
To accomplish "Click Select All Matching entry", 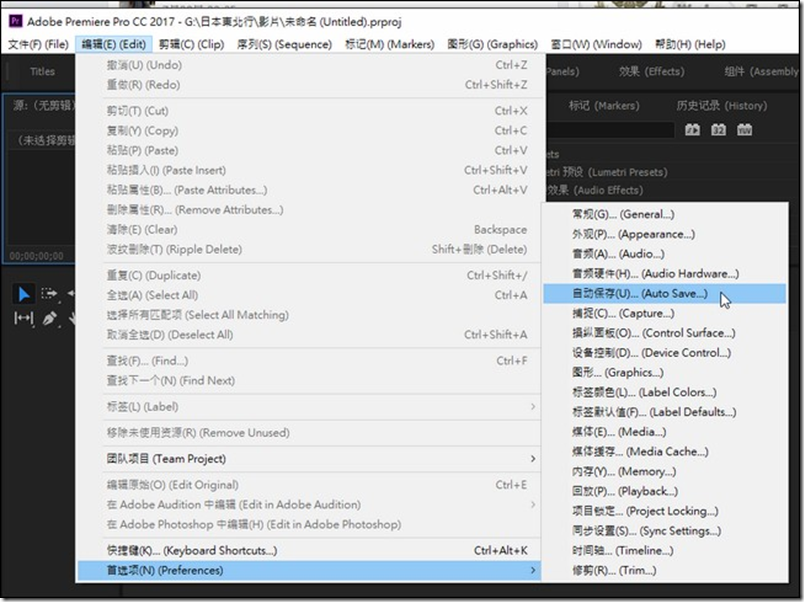I will (309, 315).
